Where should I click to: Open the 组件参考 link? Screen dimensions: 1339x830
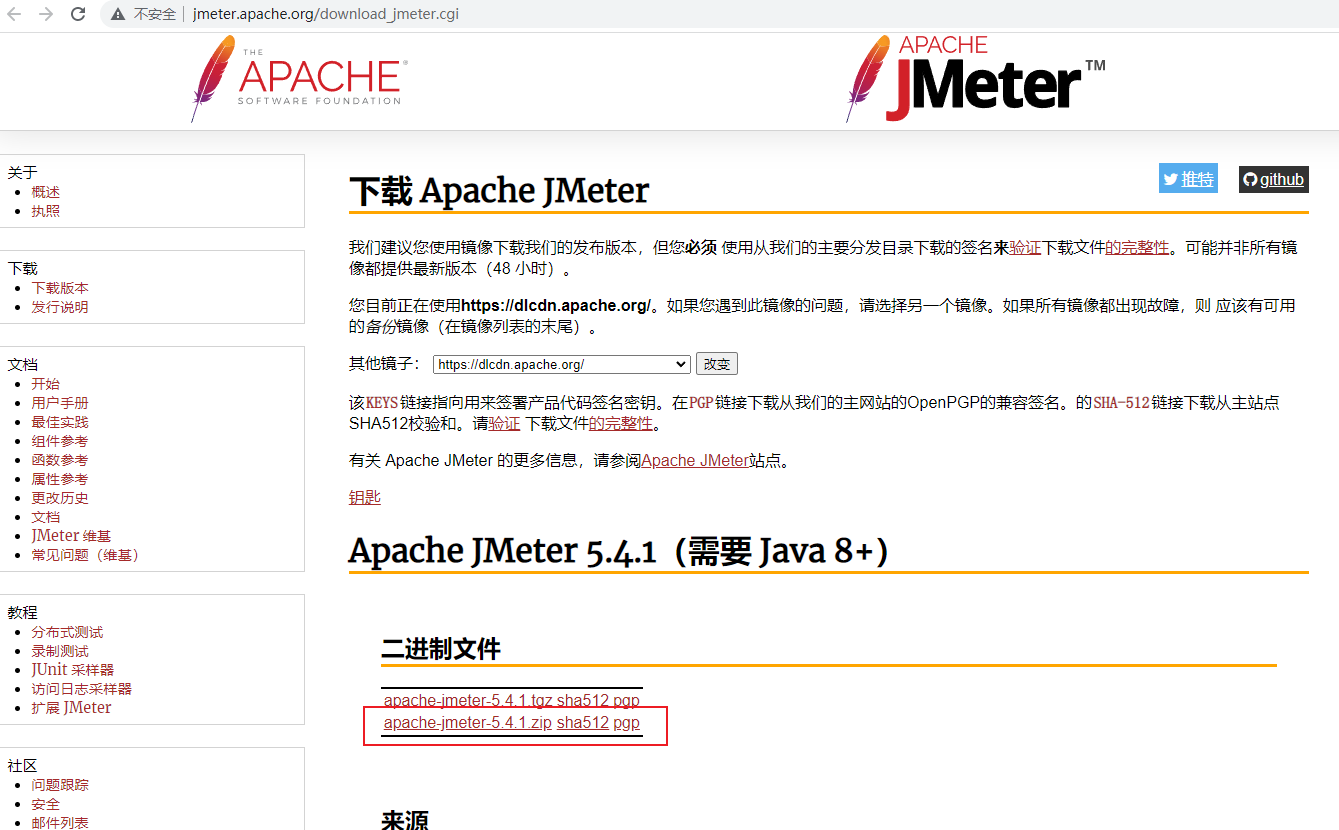coord(60,441)
